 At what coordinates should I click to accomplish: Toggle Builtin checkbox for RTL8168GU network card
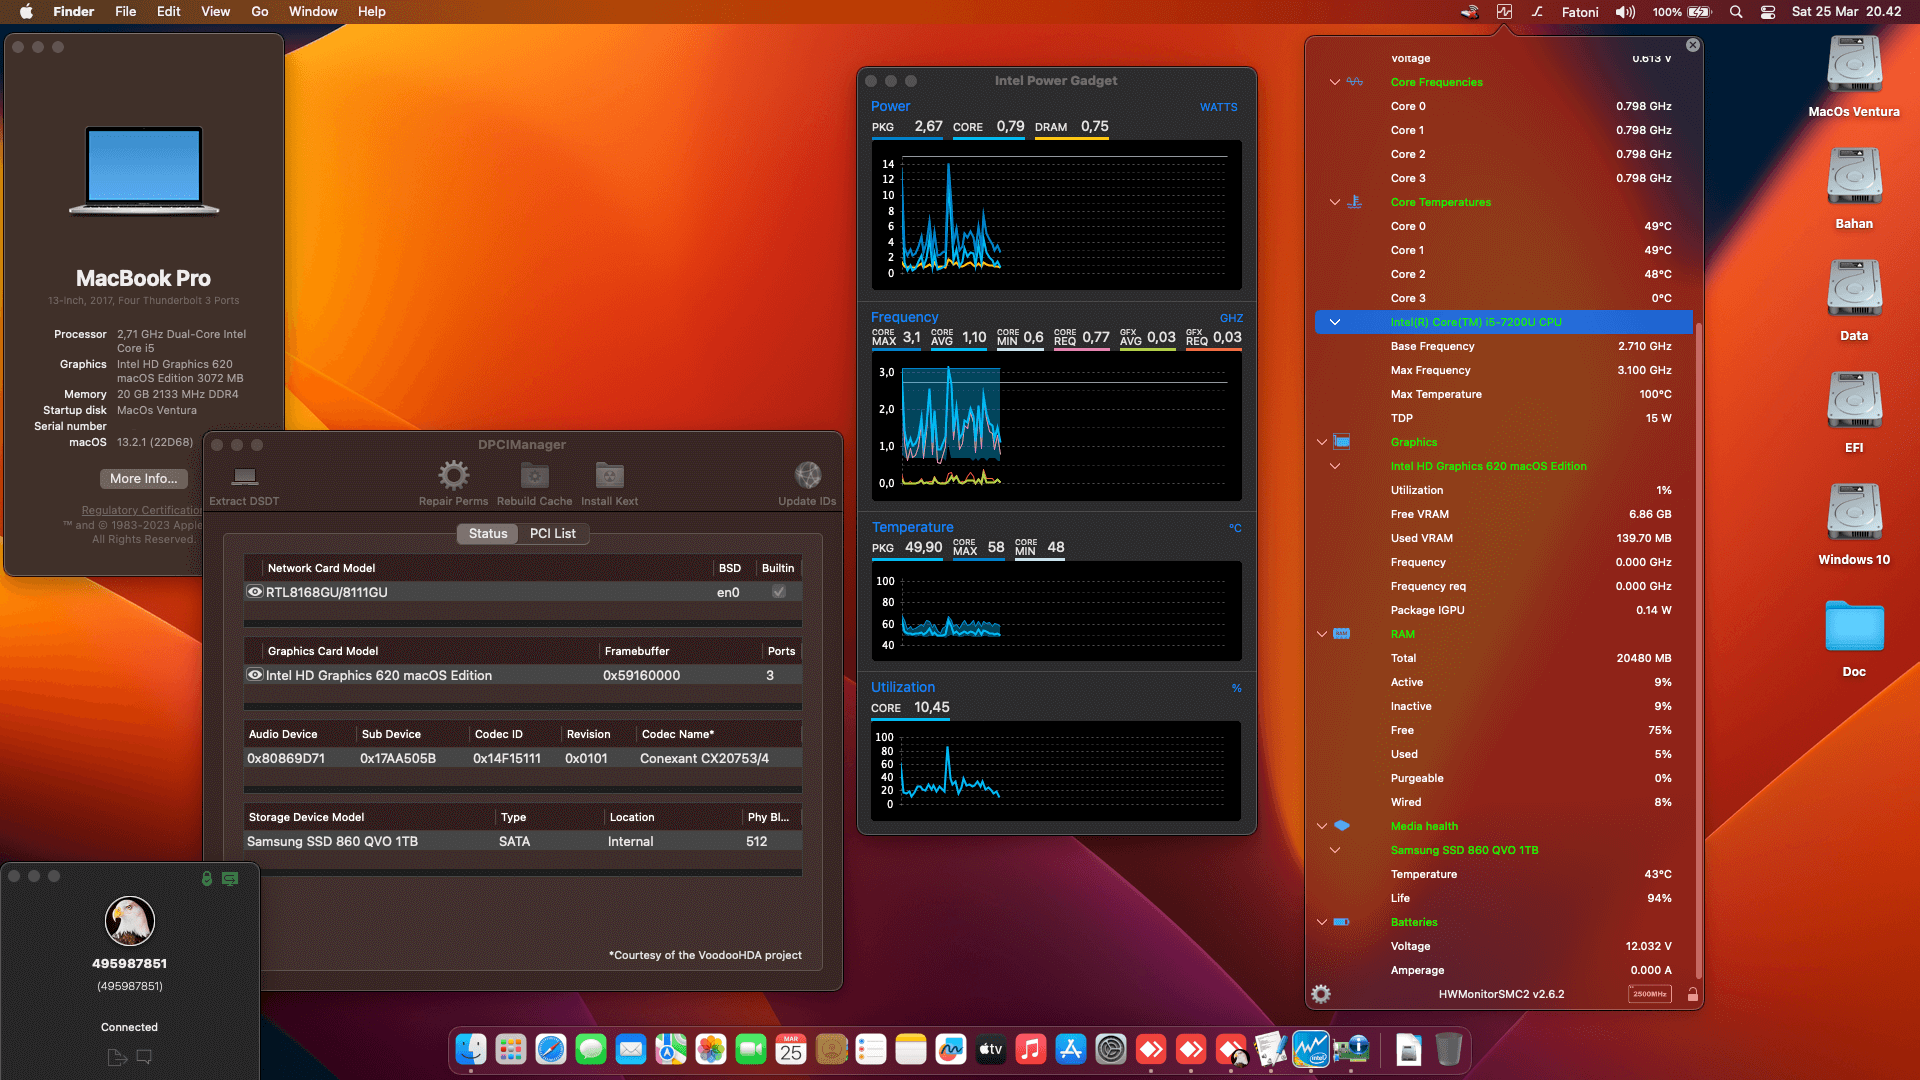pos(779,592)
